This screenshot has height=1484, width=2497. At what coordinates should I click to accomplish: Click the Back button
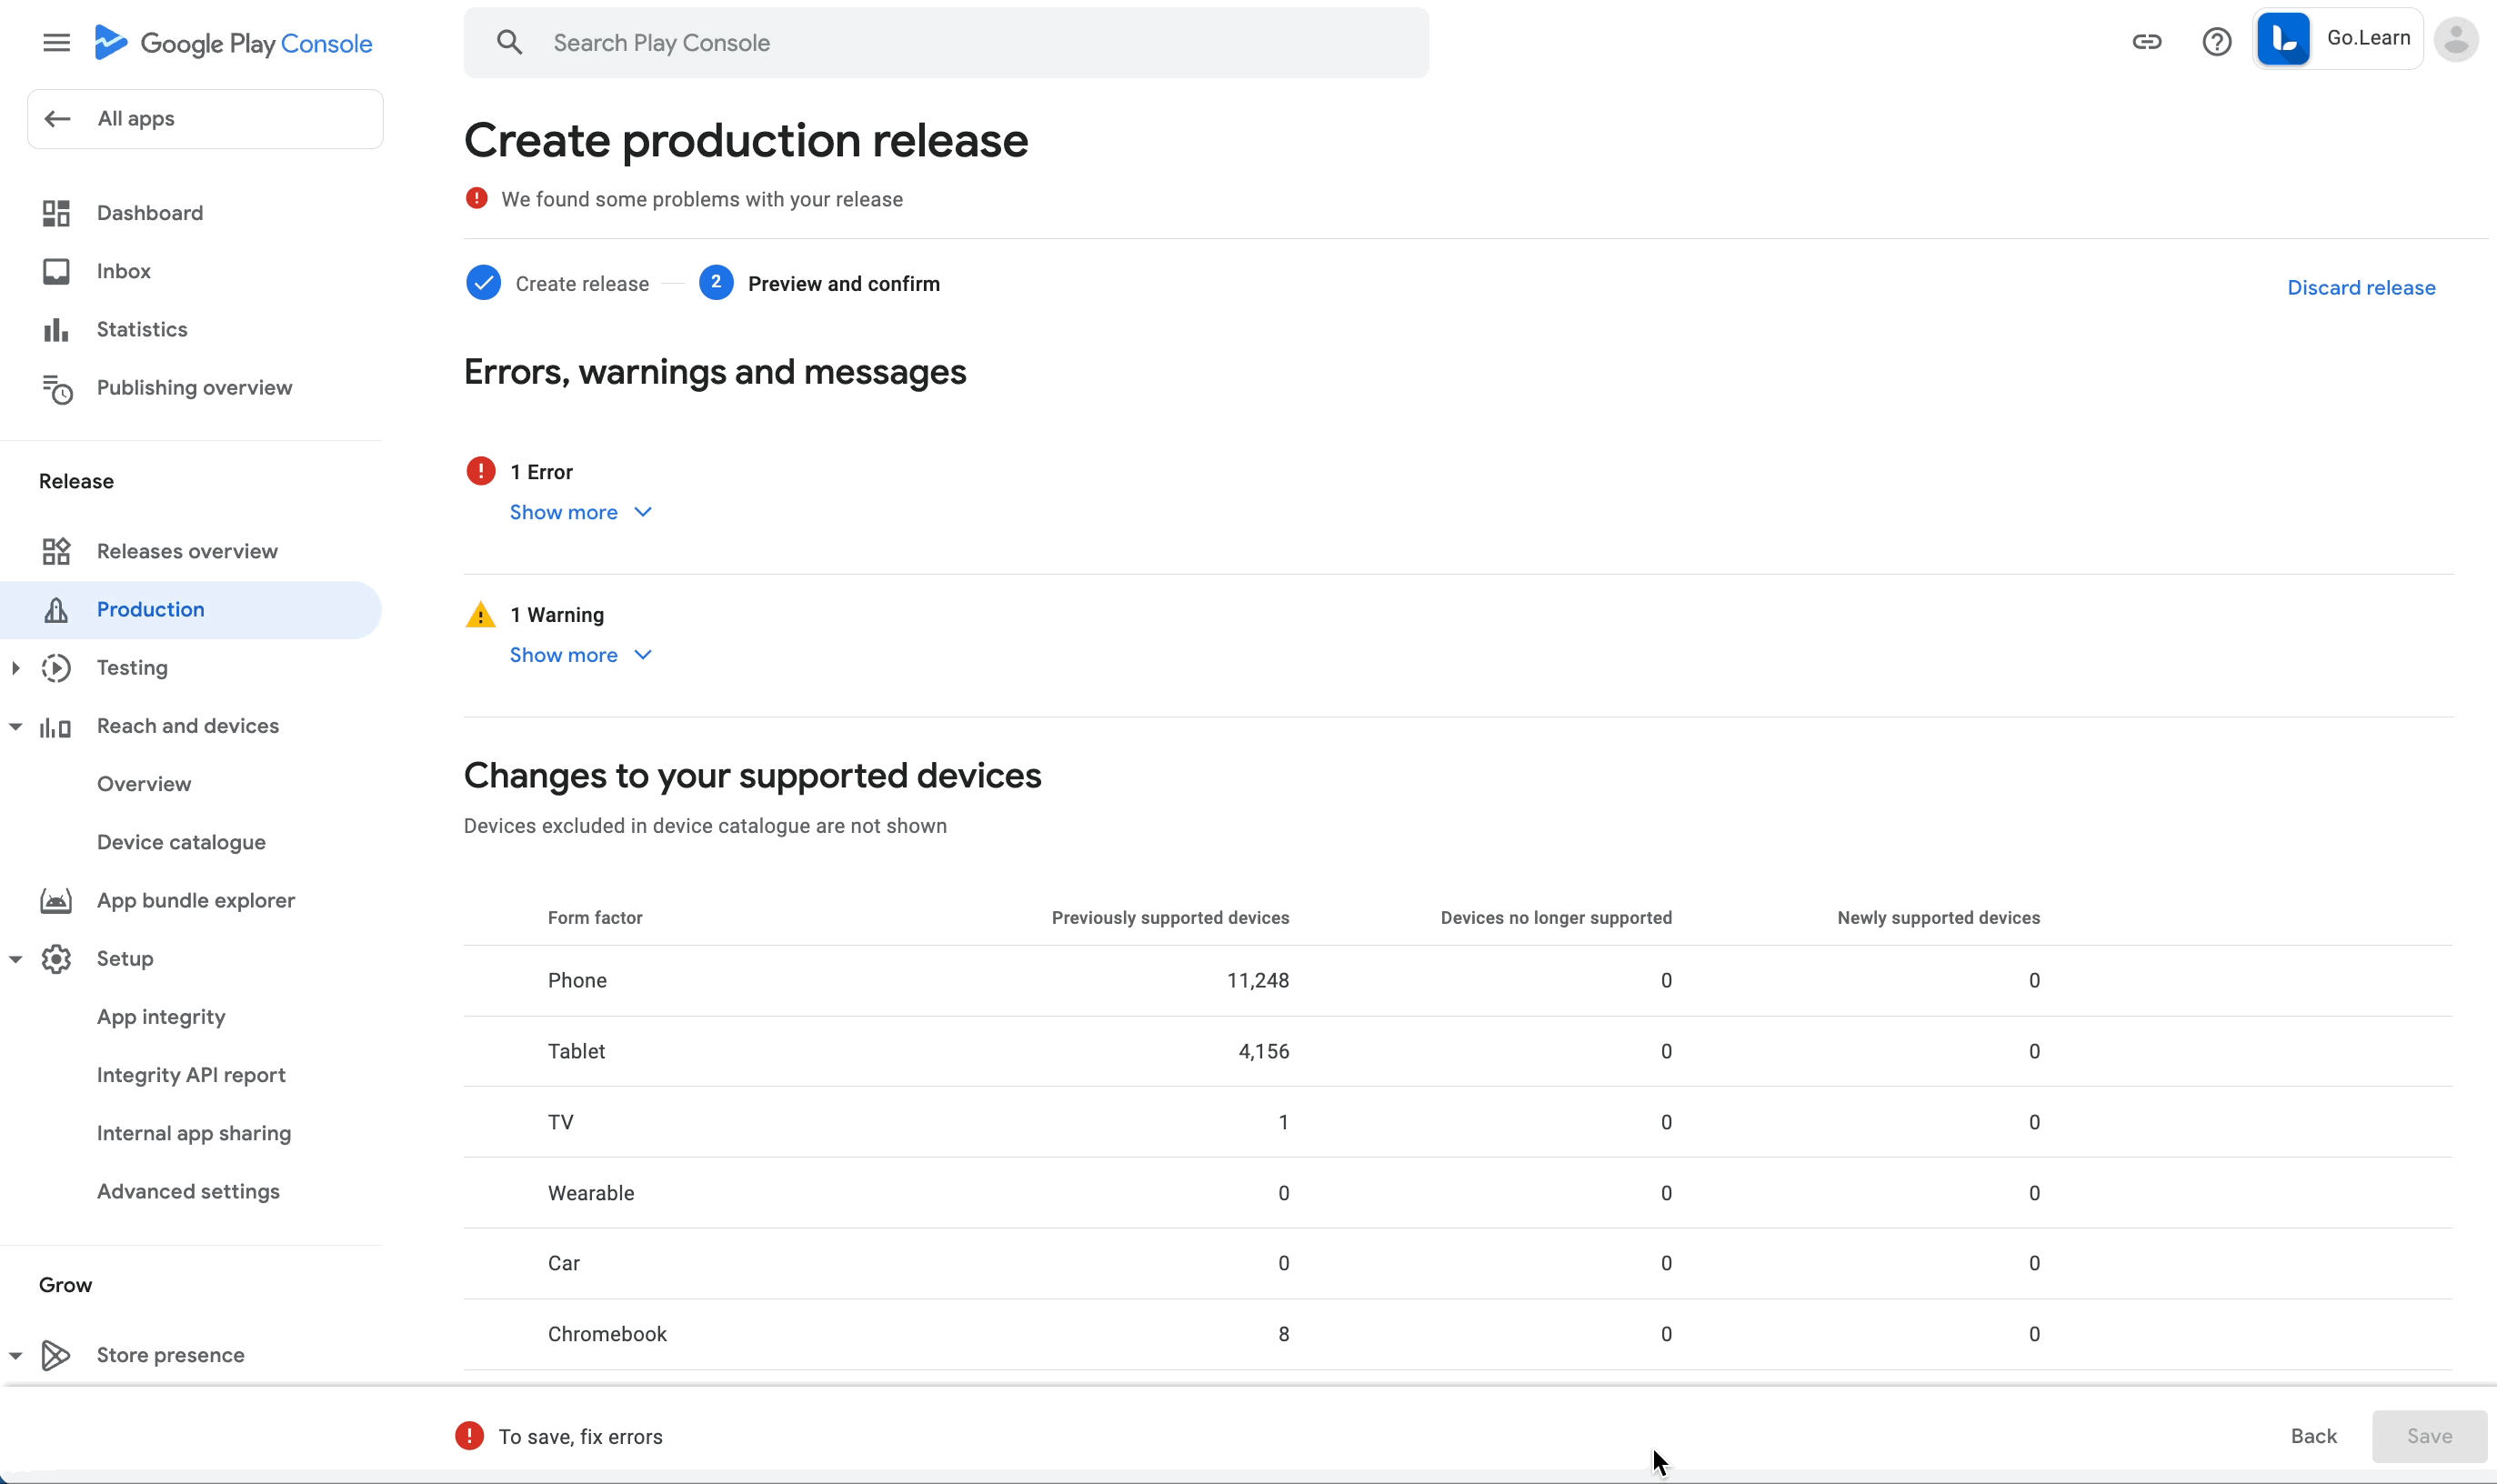2313,1436
